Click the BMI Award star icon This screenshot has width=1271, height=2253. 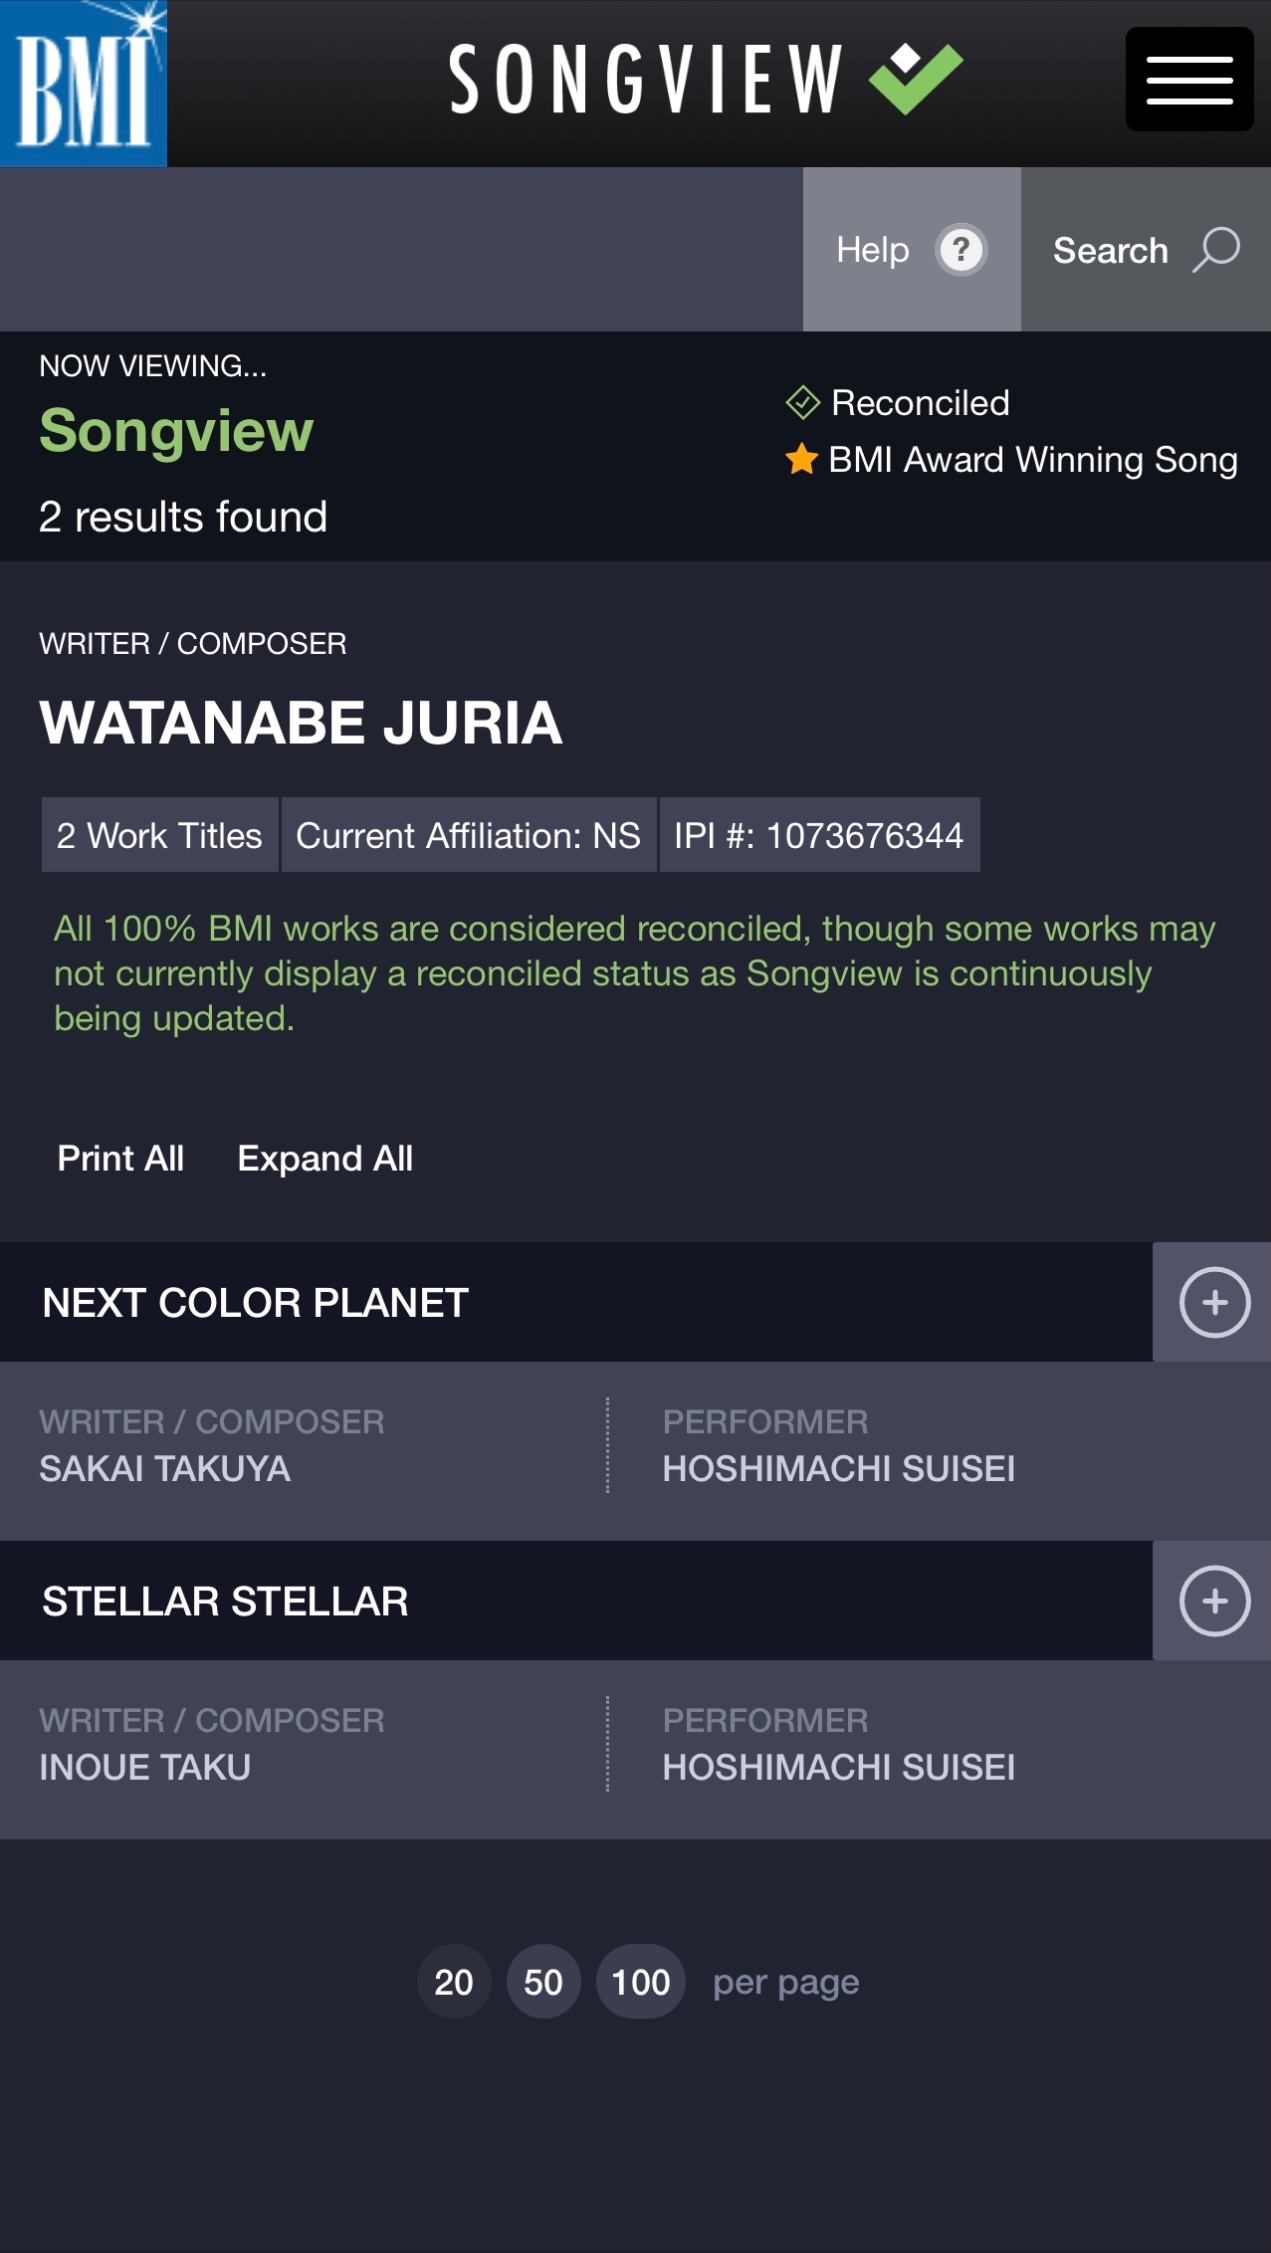[801, 460]
